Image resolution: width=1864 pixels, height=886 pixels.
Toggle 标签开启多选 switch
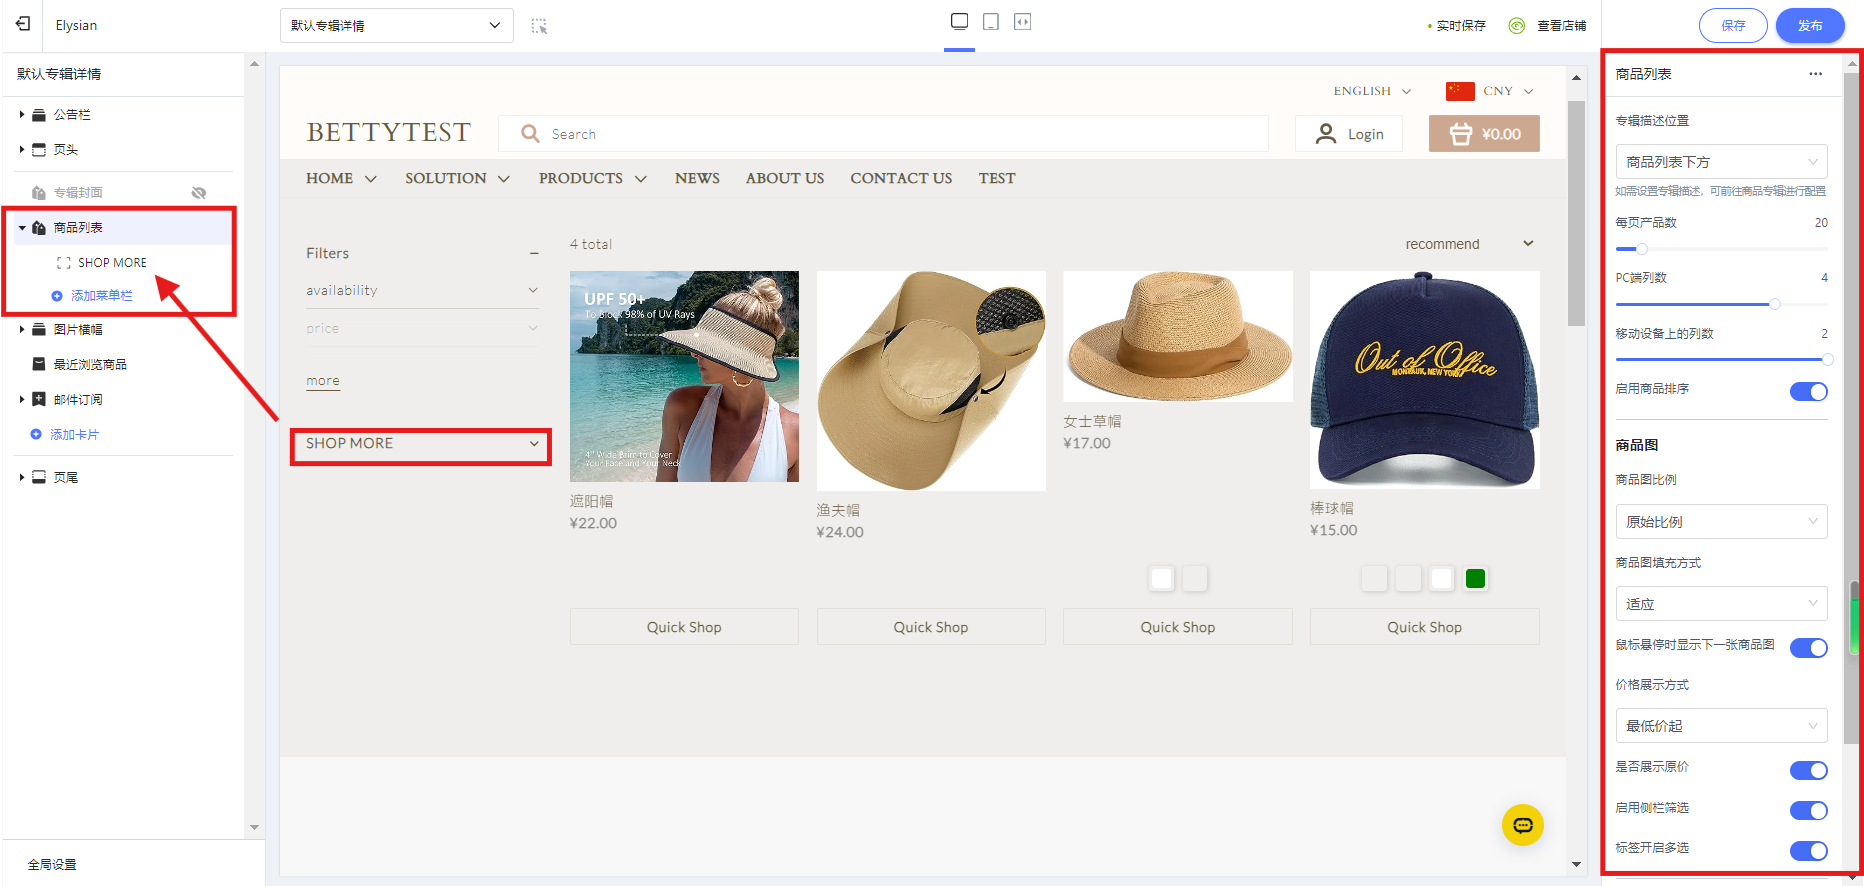[1808, 851]
